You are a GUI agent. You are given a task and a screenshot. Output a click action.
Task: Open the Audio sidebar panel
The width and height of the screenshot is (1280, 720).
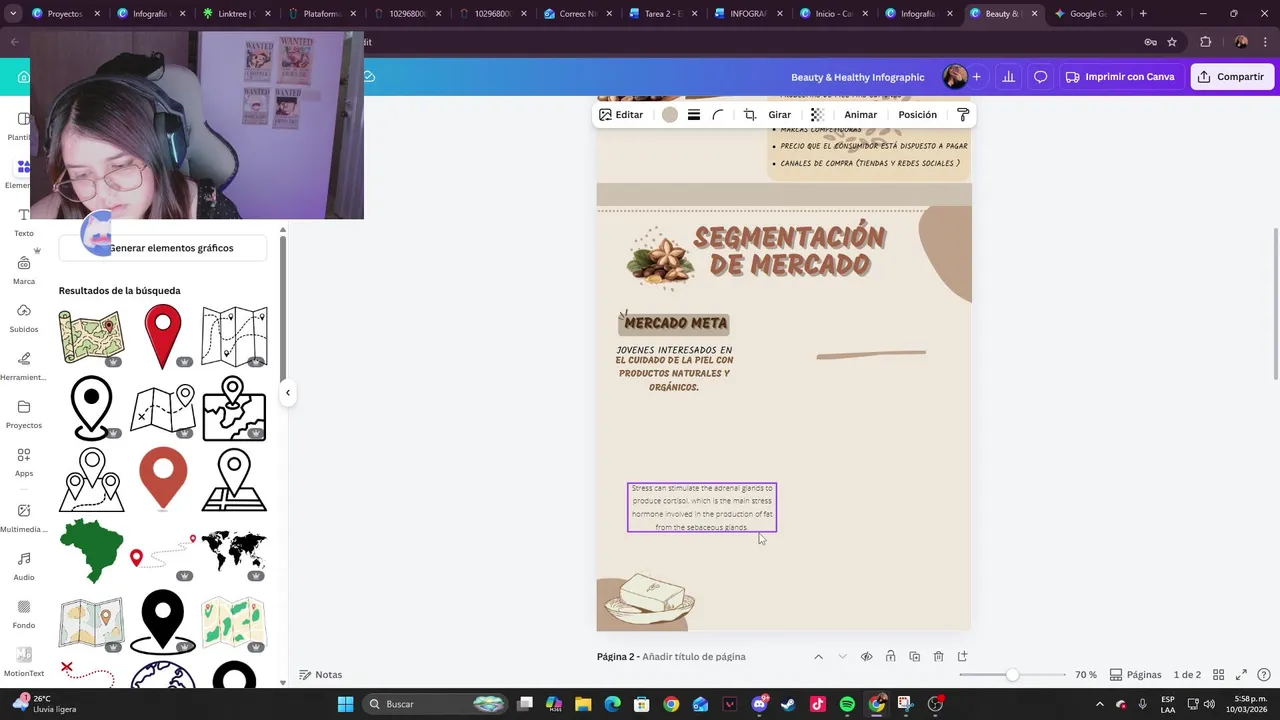pos(24,566)
